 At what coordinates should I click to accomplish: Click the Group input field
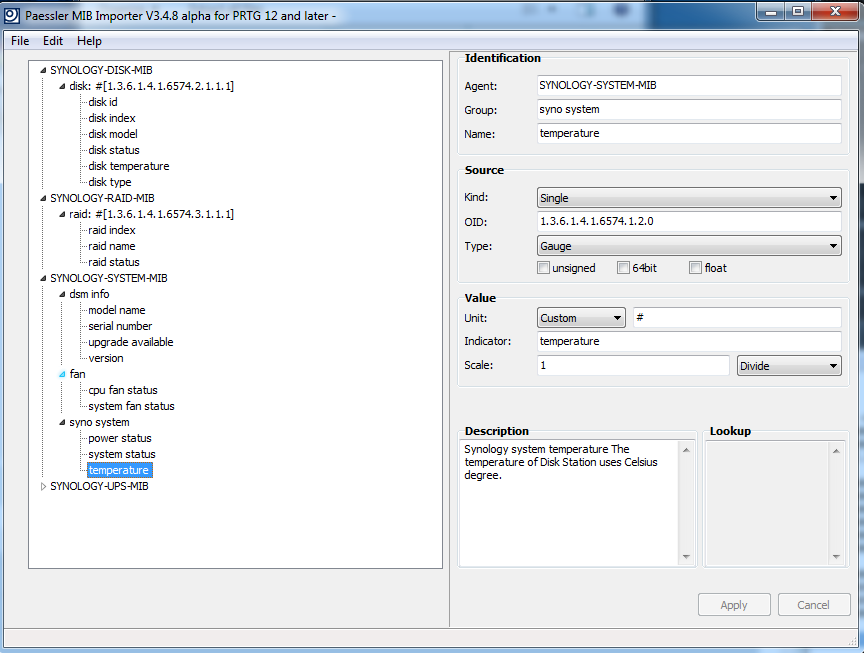pos(689,109)
